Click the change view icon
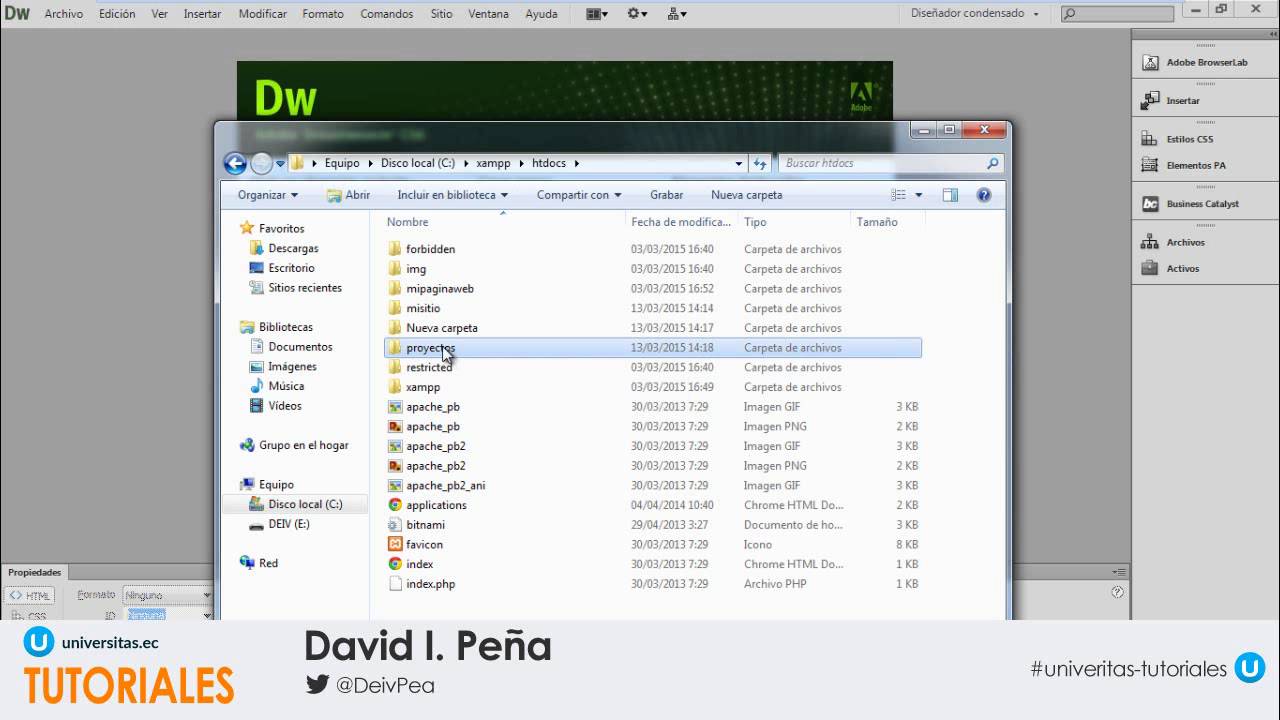 [898, 195]
